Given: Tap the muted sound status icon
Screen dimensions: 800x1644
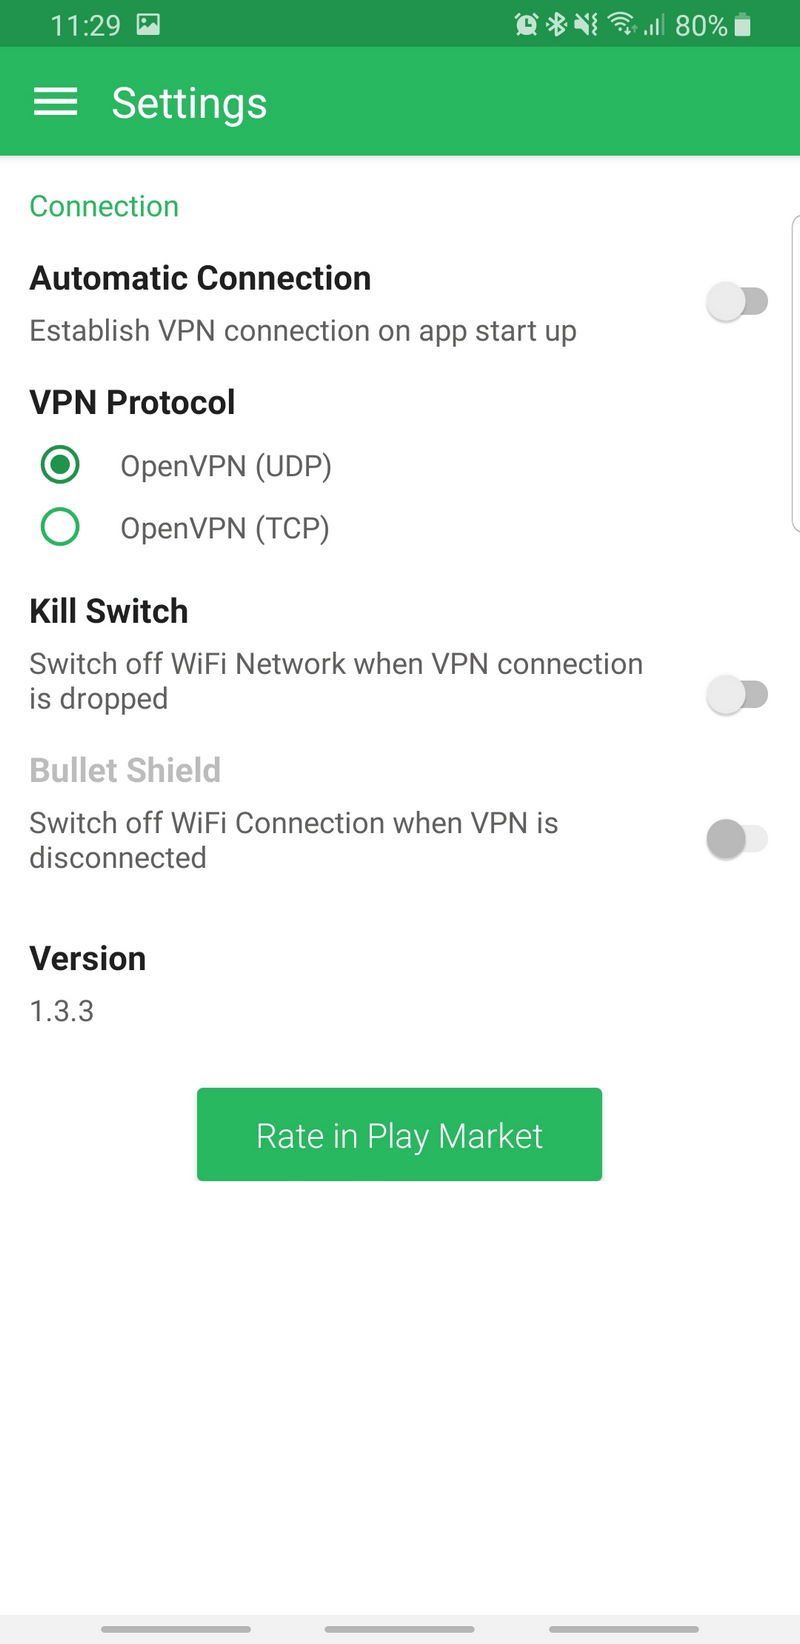Looking at the screenshot, I should pyautogui.click(x=587, y=24).
